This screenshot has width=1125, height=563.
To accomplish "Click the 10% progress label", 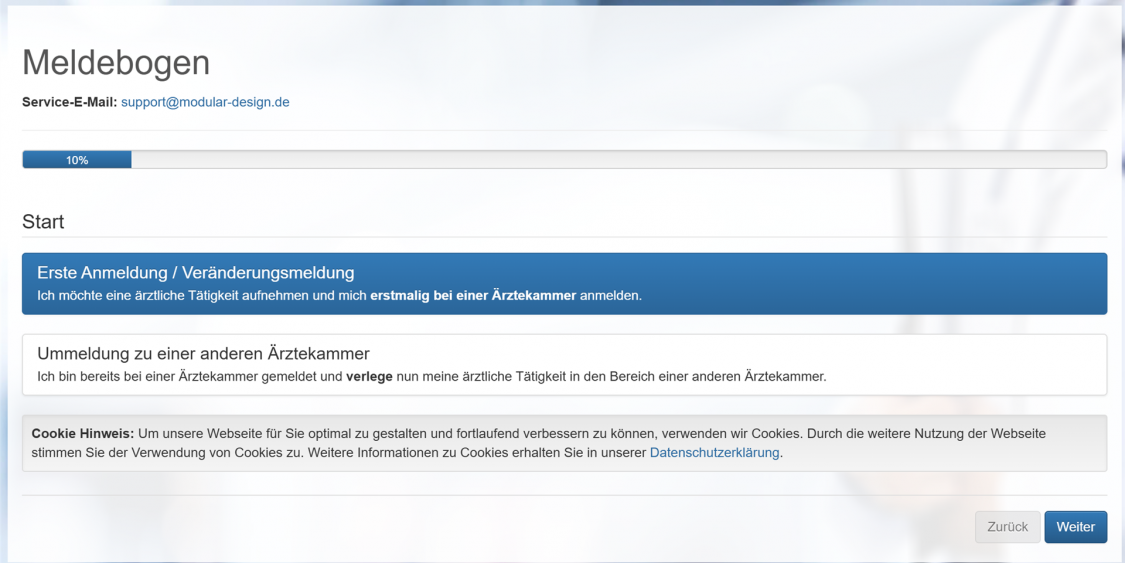I will [77, 160].
